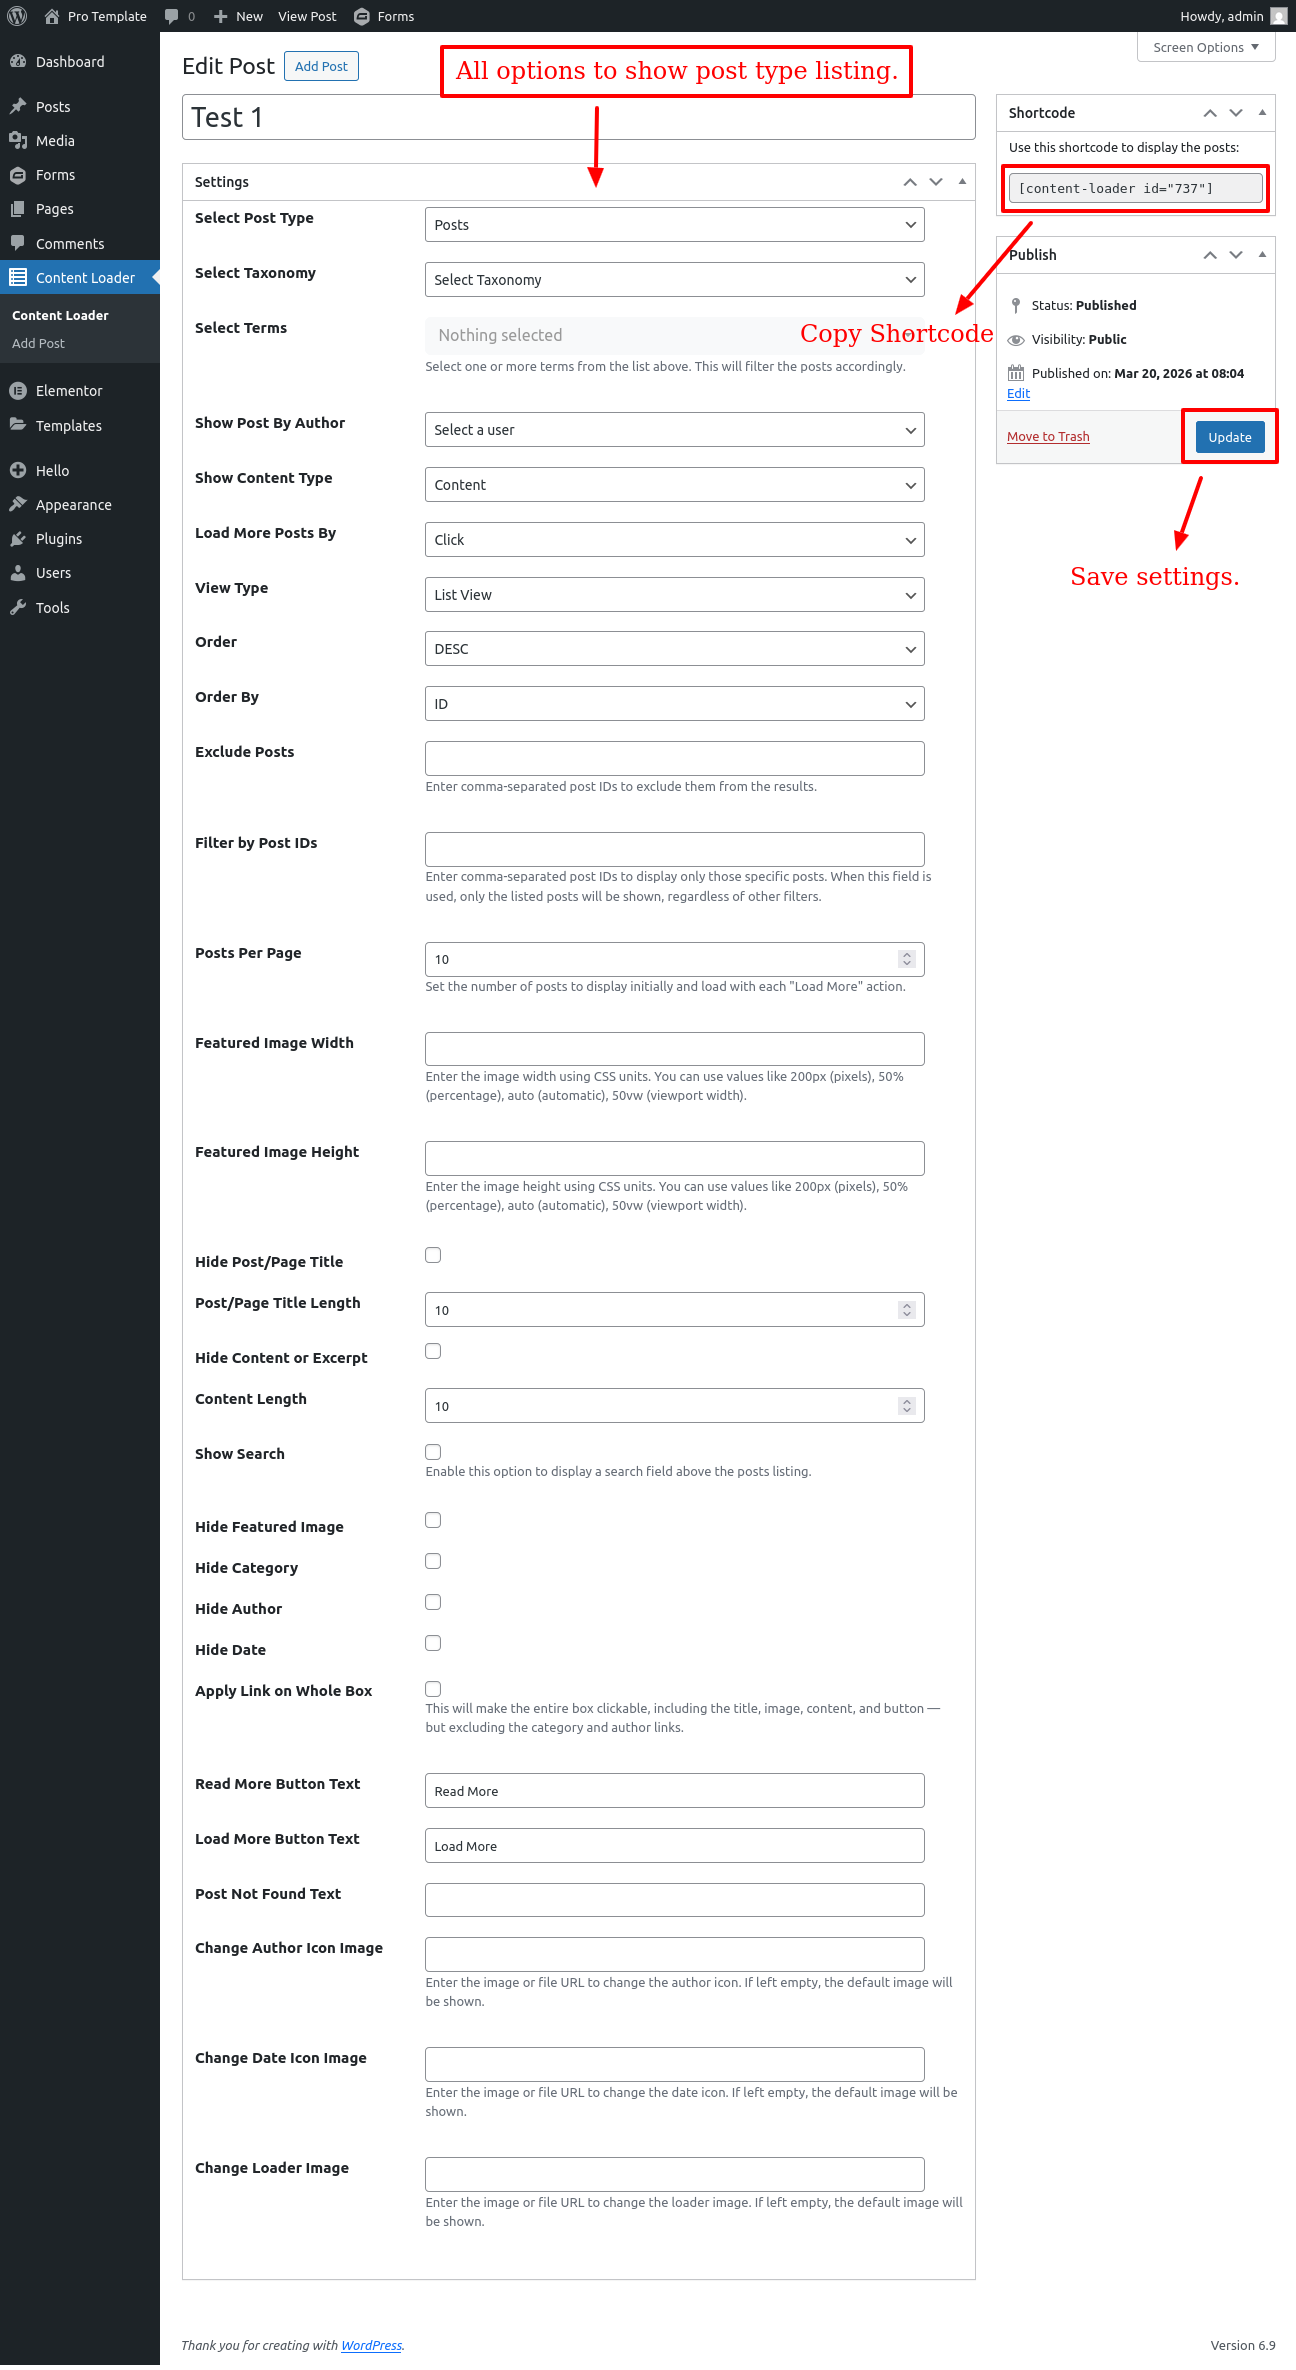
Task: Move the Publish panel down
Action: (x=1236, y=255)
